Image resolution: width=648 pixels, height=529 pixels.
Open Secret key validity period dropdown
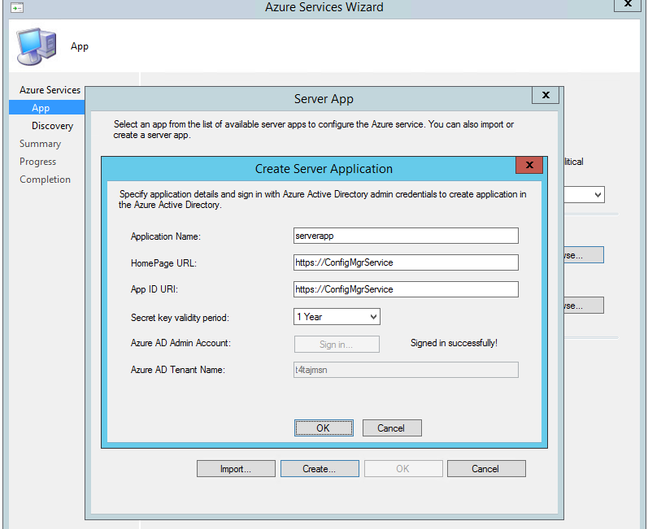(337, 317)
